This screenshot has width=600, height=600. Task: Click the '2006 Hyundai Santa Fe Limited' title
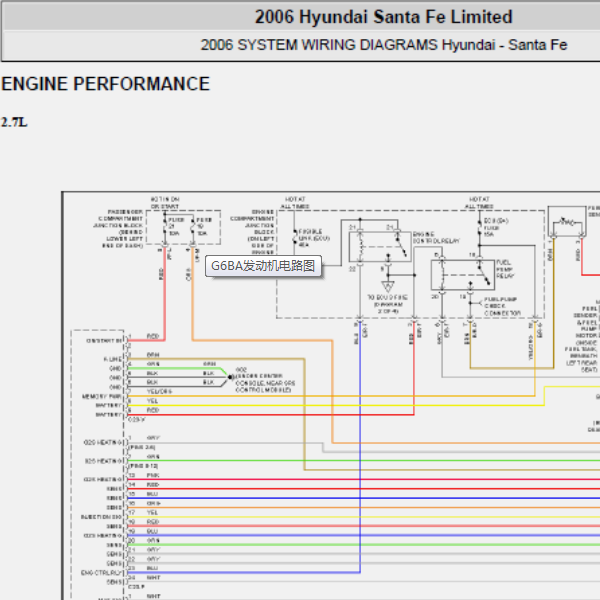pos(383,17)
